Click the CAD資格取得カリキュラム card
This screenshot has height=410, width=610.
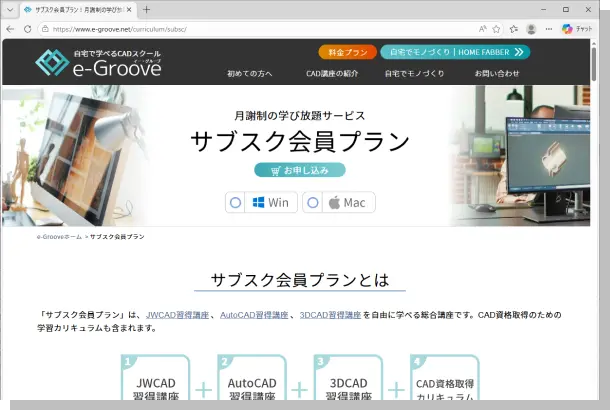(445, 377)
